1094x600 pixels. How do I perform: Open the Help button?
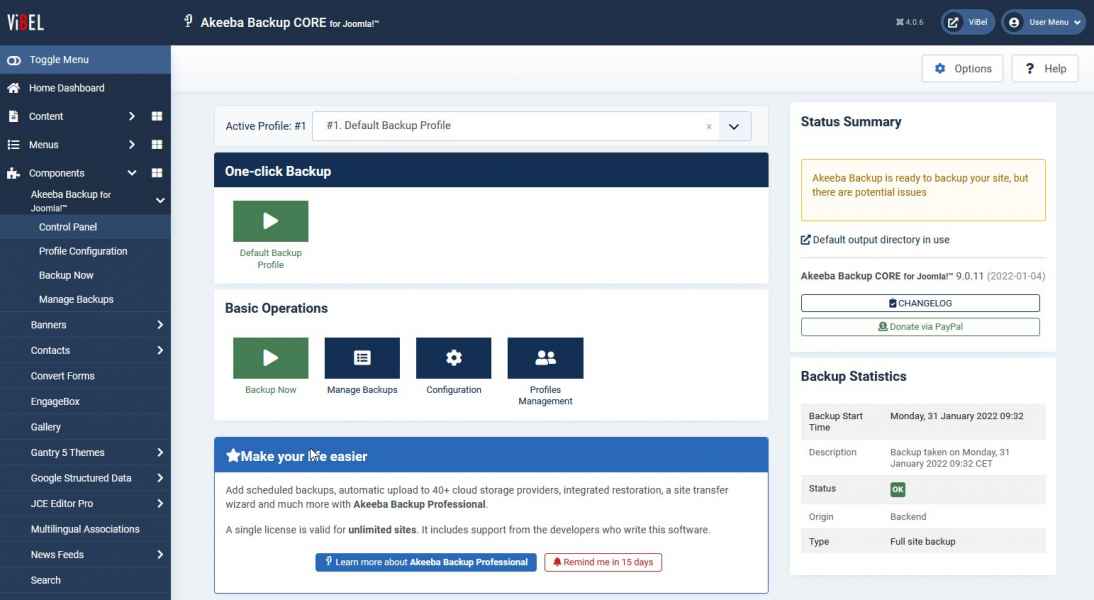[1045, 68]
